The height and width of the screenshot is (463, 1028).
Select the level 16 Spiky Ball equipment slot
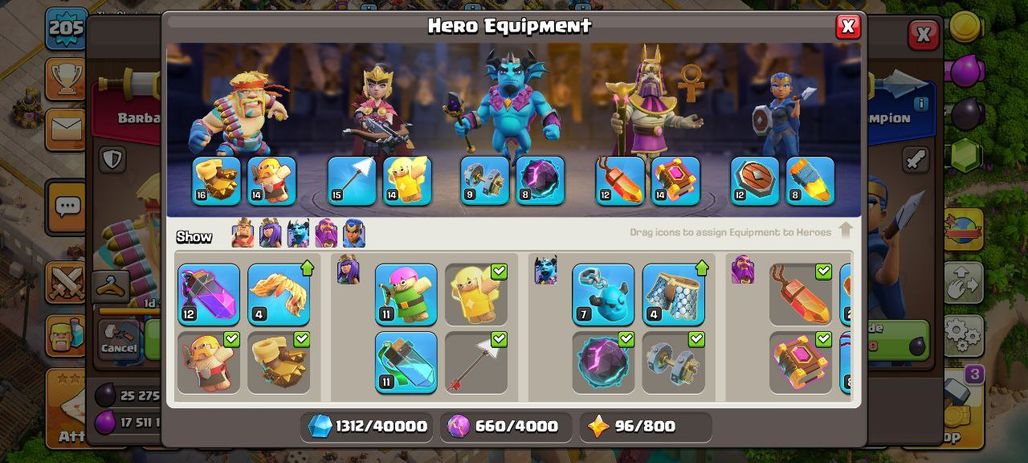pyautogui.click(x=216, y=181)
